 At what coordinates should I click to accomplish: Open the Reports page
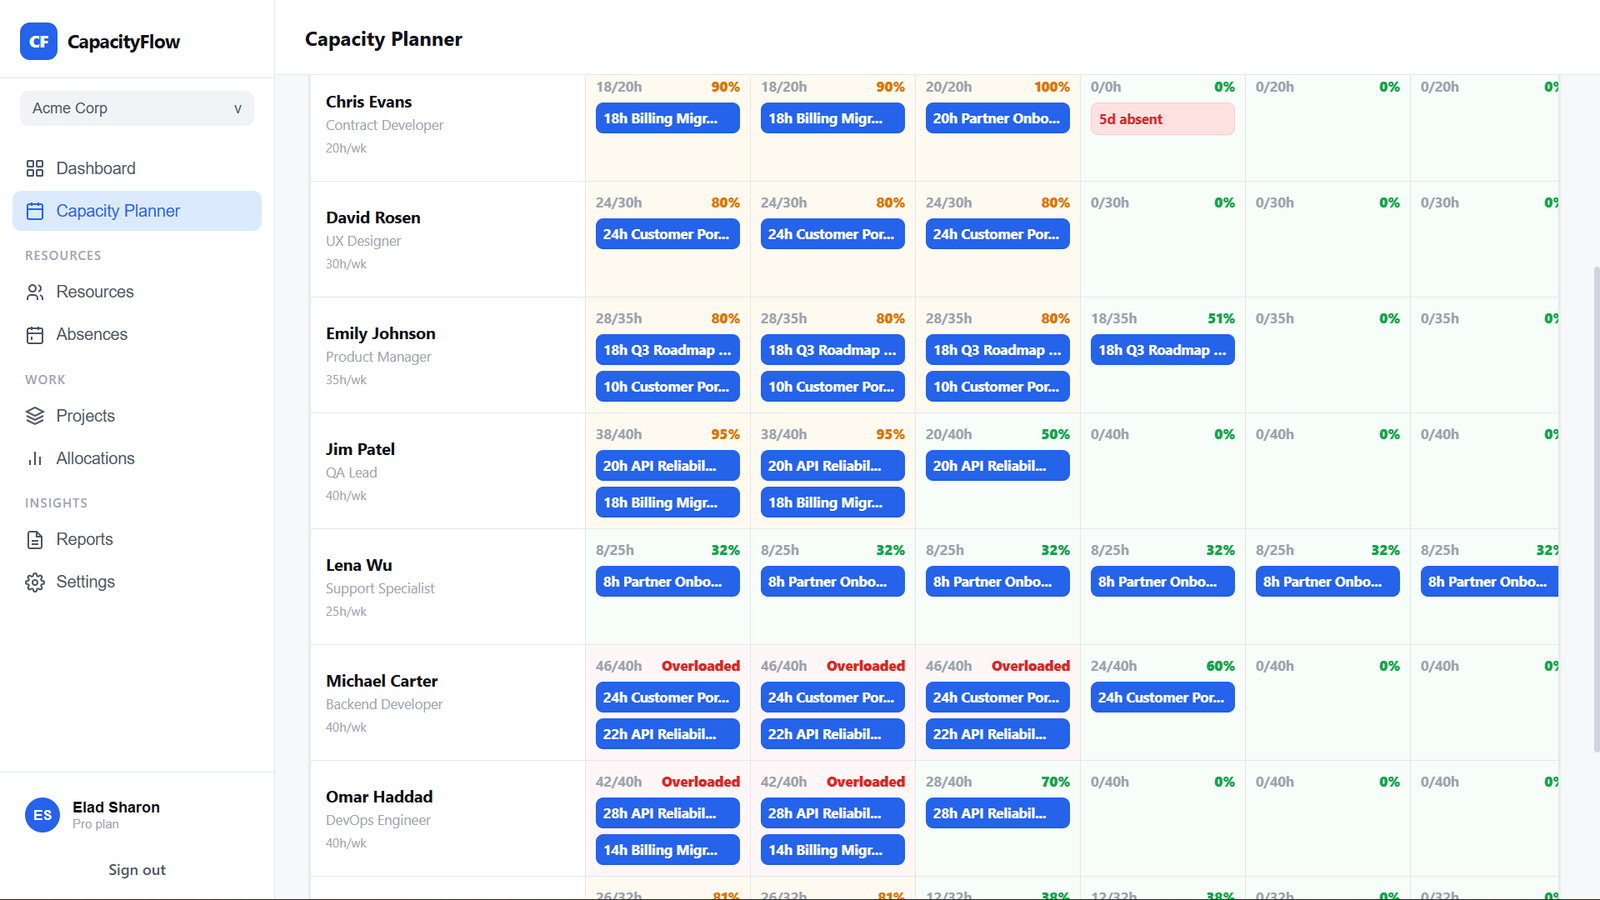[137, 539]
